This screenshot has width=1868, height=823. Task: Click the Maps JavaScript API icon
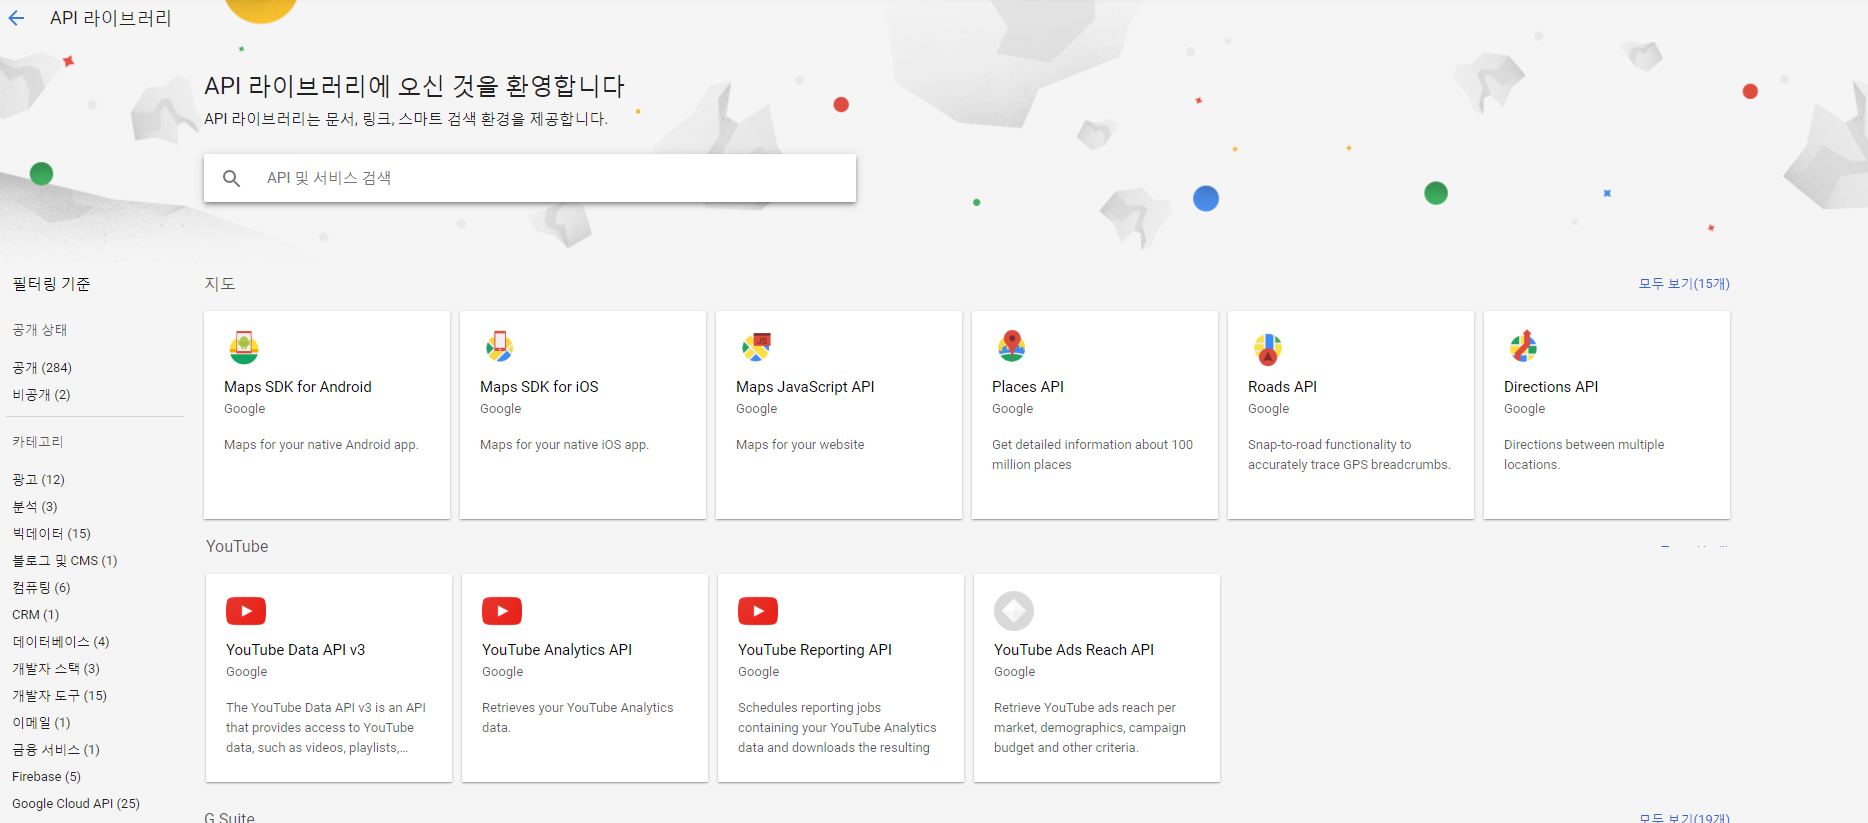[x=756, y=347]
